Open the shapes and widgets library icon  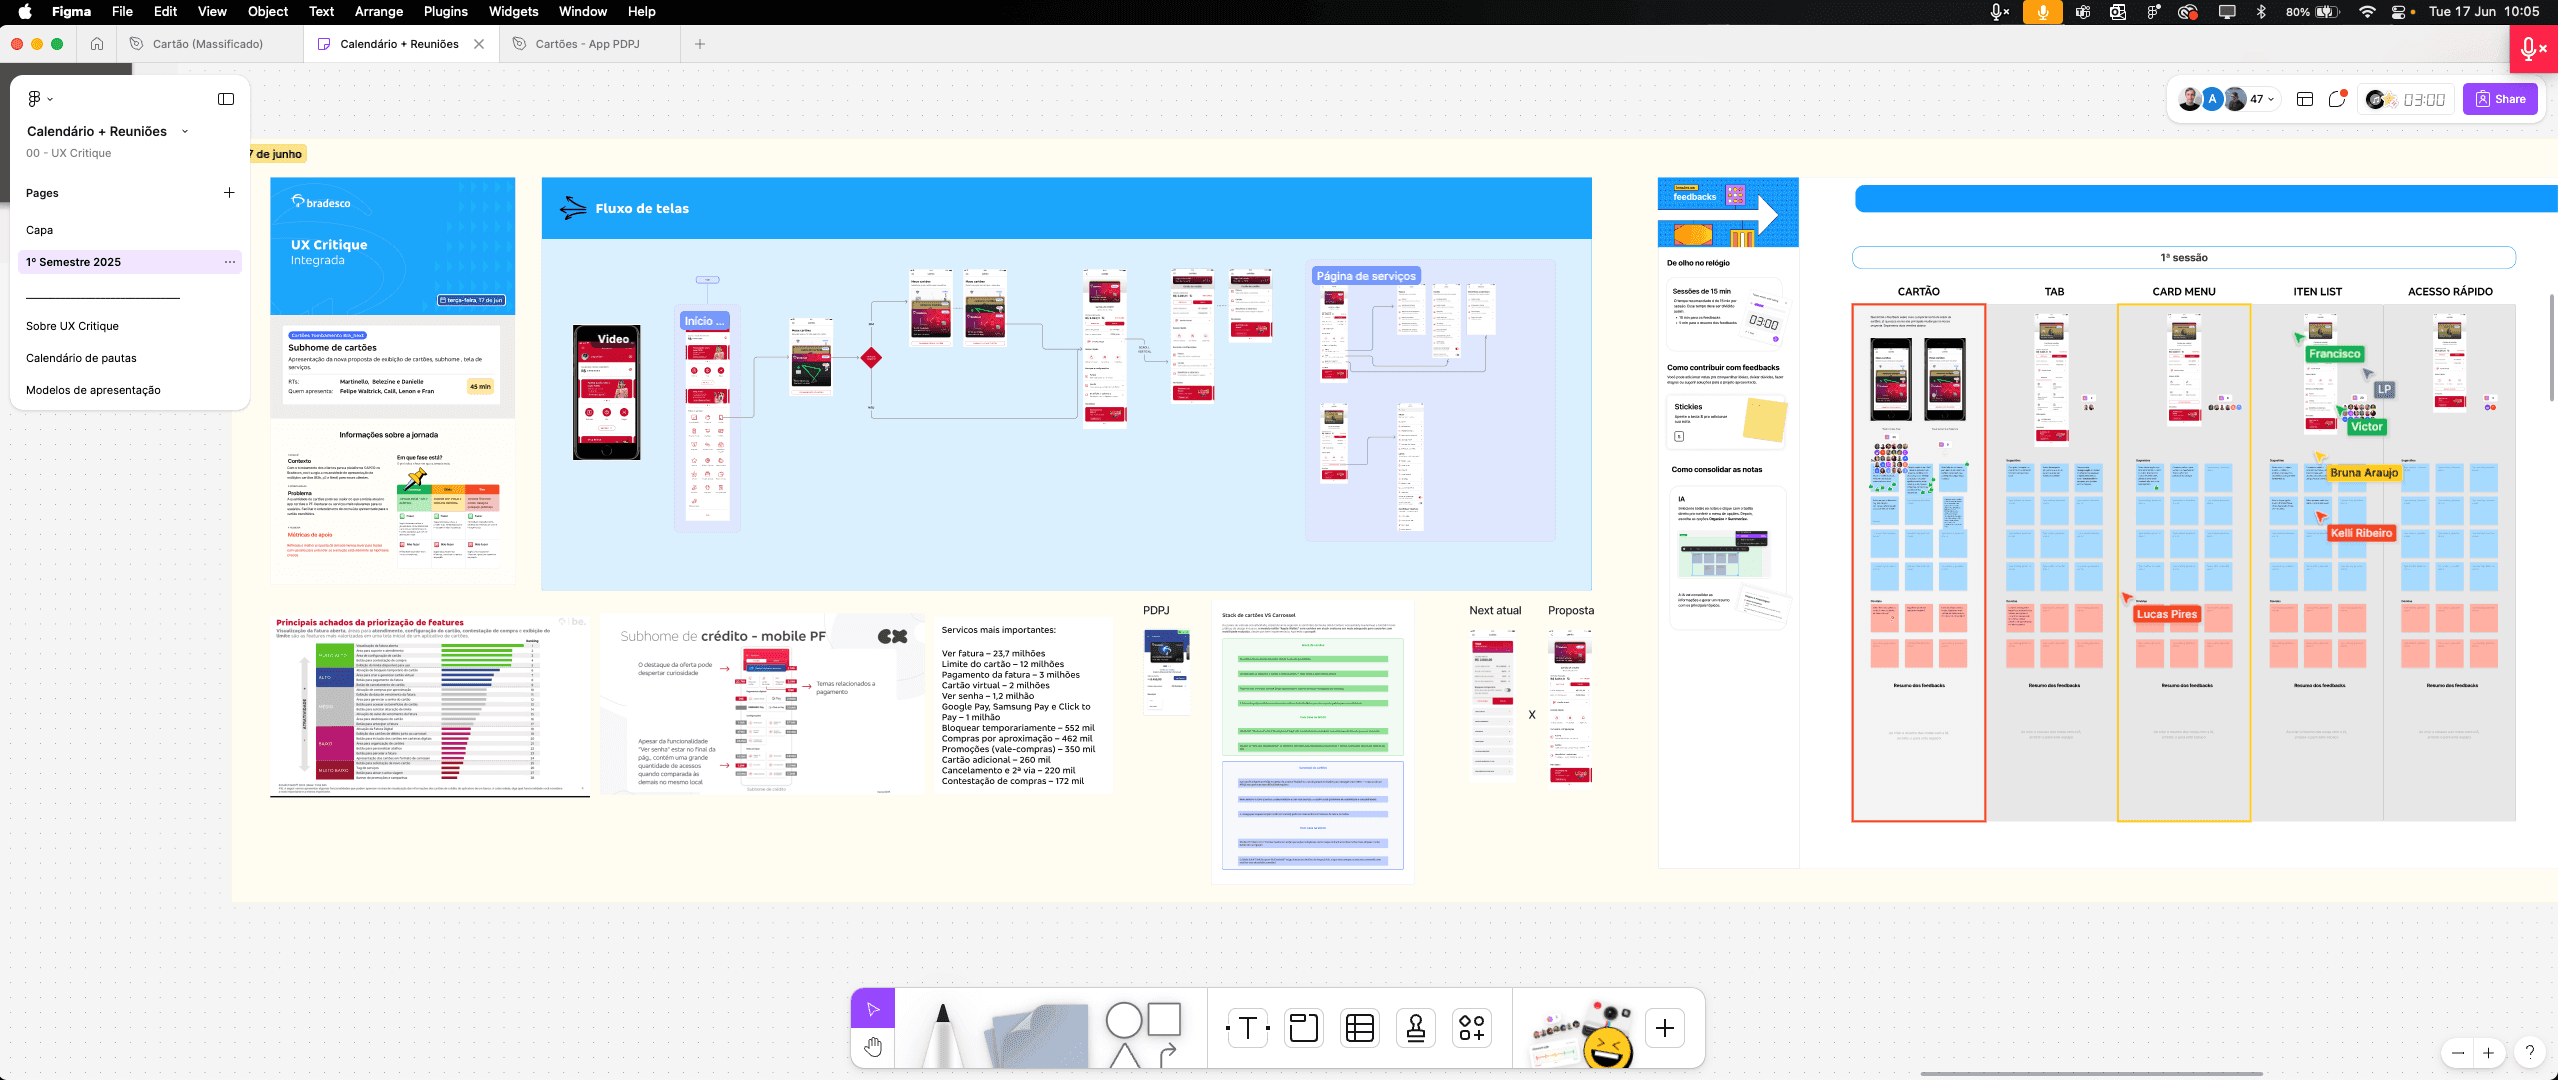(1471, 1028)
